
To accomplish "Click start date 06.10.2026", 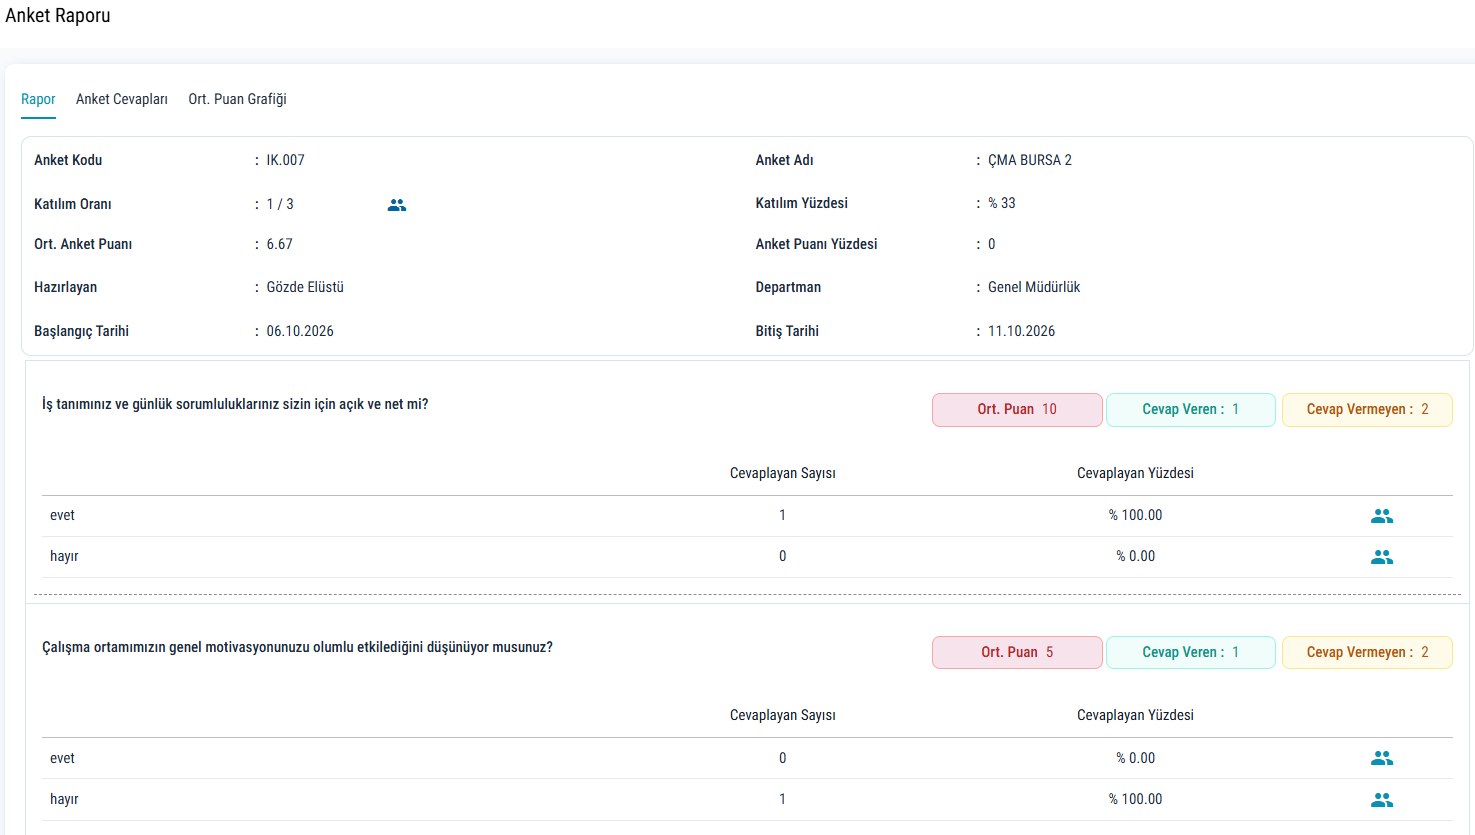I will [x=300, y=331].
